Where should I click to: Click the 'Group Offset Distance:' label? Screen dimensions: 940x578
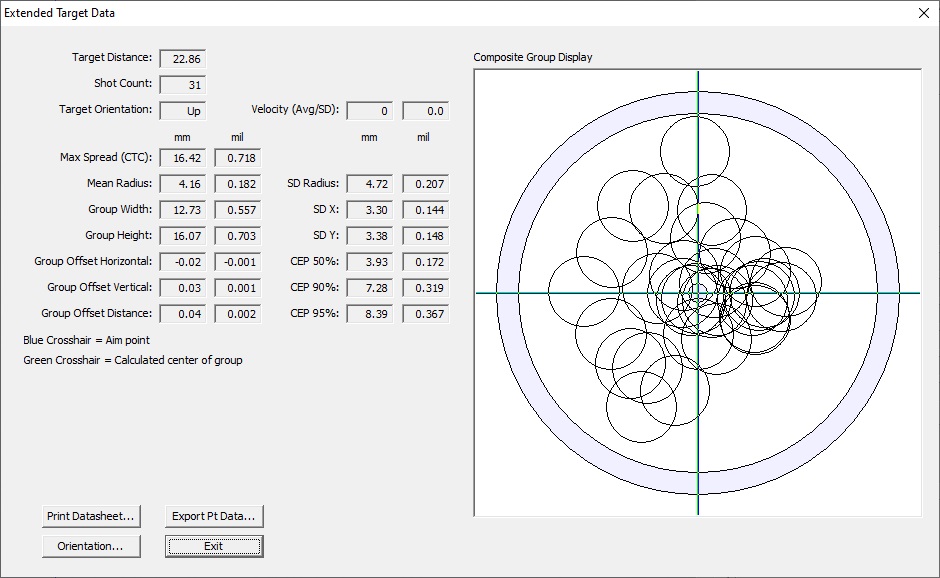(x=97, y=313)
